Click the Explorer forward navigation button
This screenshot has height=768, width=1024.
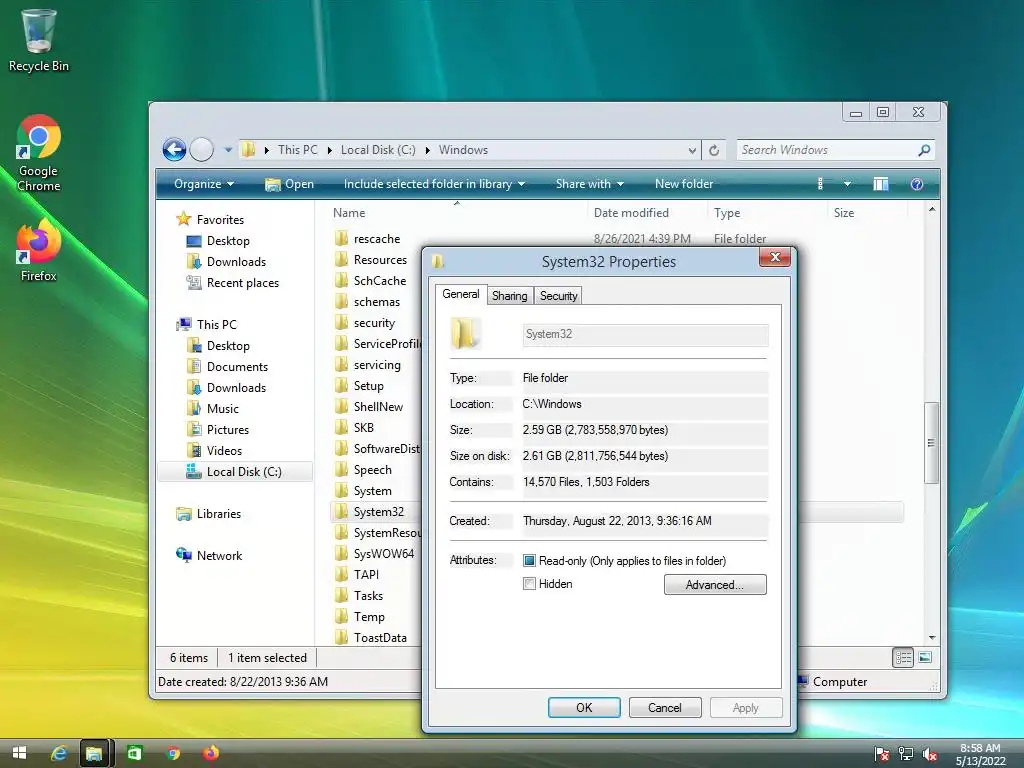[202, 150]
